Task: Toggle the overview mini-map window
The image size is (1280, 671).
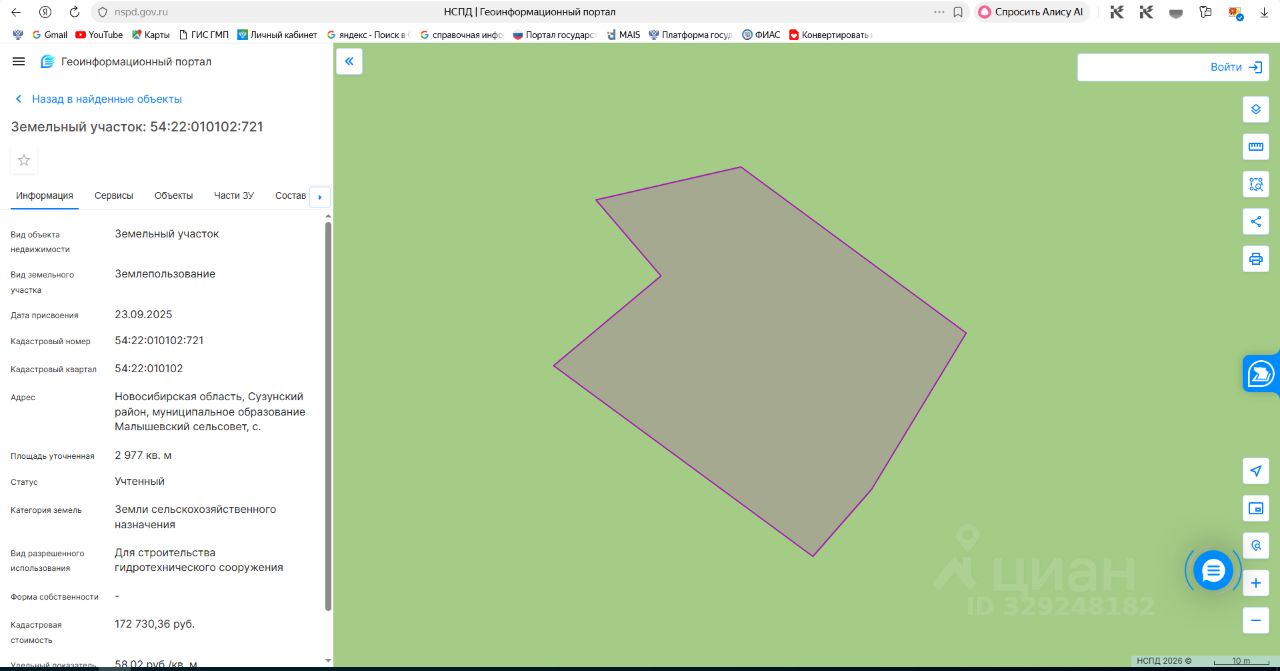Action: click(1256, 508)
